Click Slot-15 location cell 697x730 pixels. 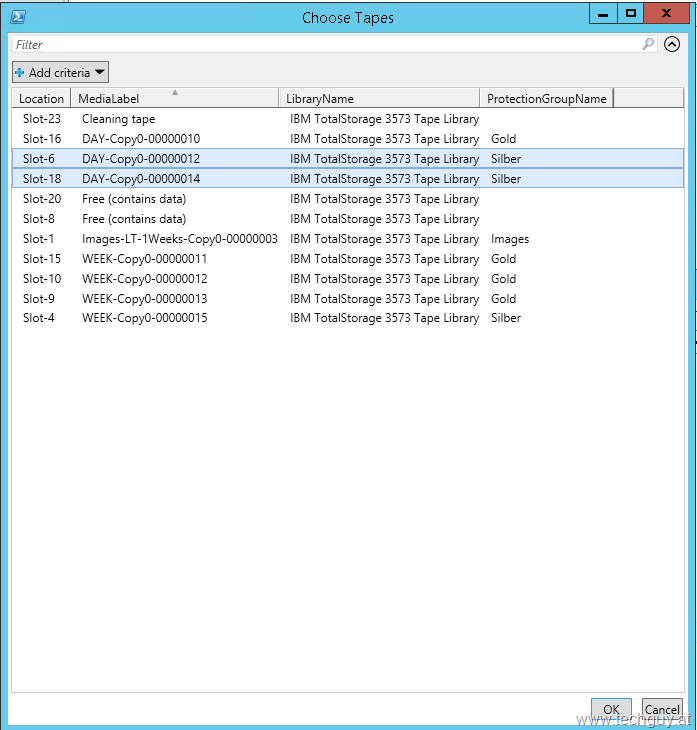(x=42, y=259)
